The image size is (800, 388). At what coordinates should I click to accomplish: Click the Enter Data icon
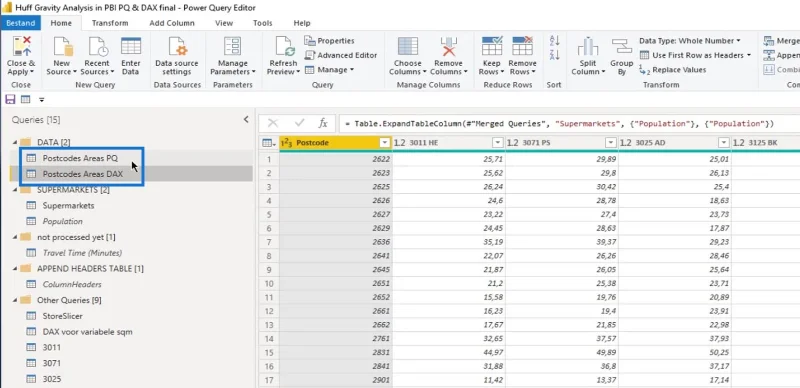point(131,46)
